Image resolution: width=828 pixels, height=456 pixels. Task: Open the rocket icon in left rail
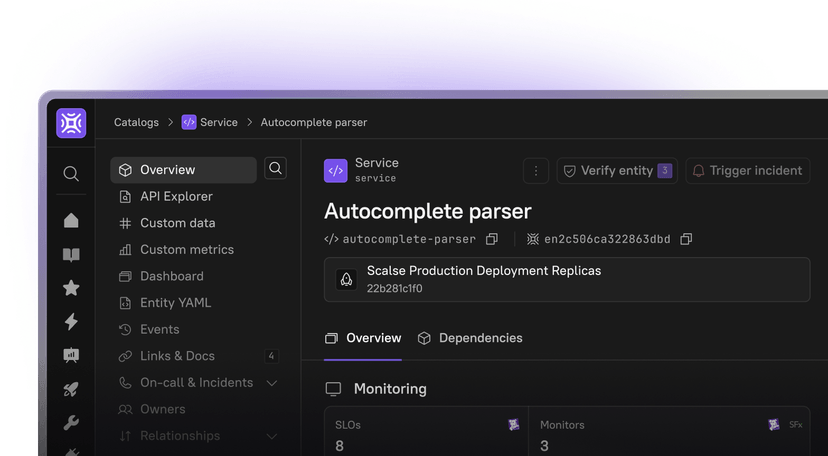71,389
